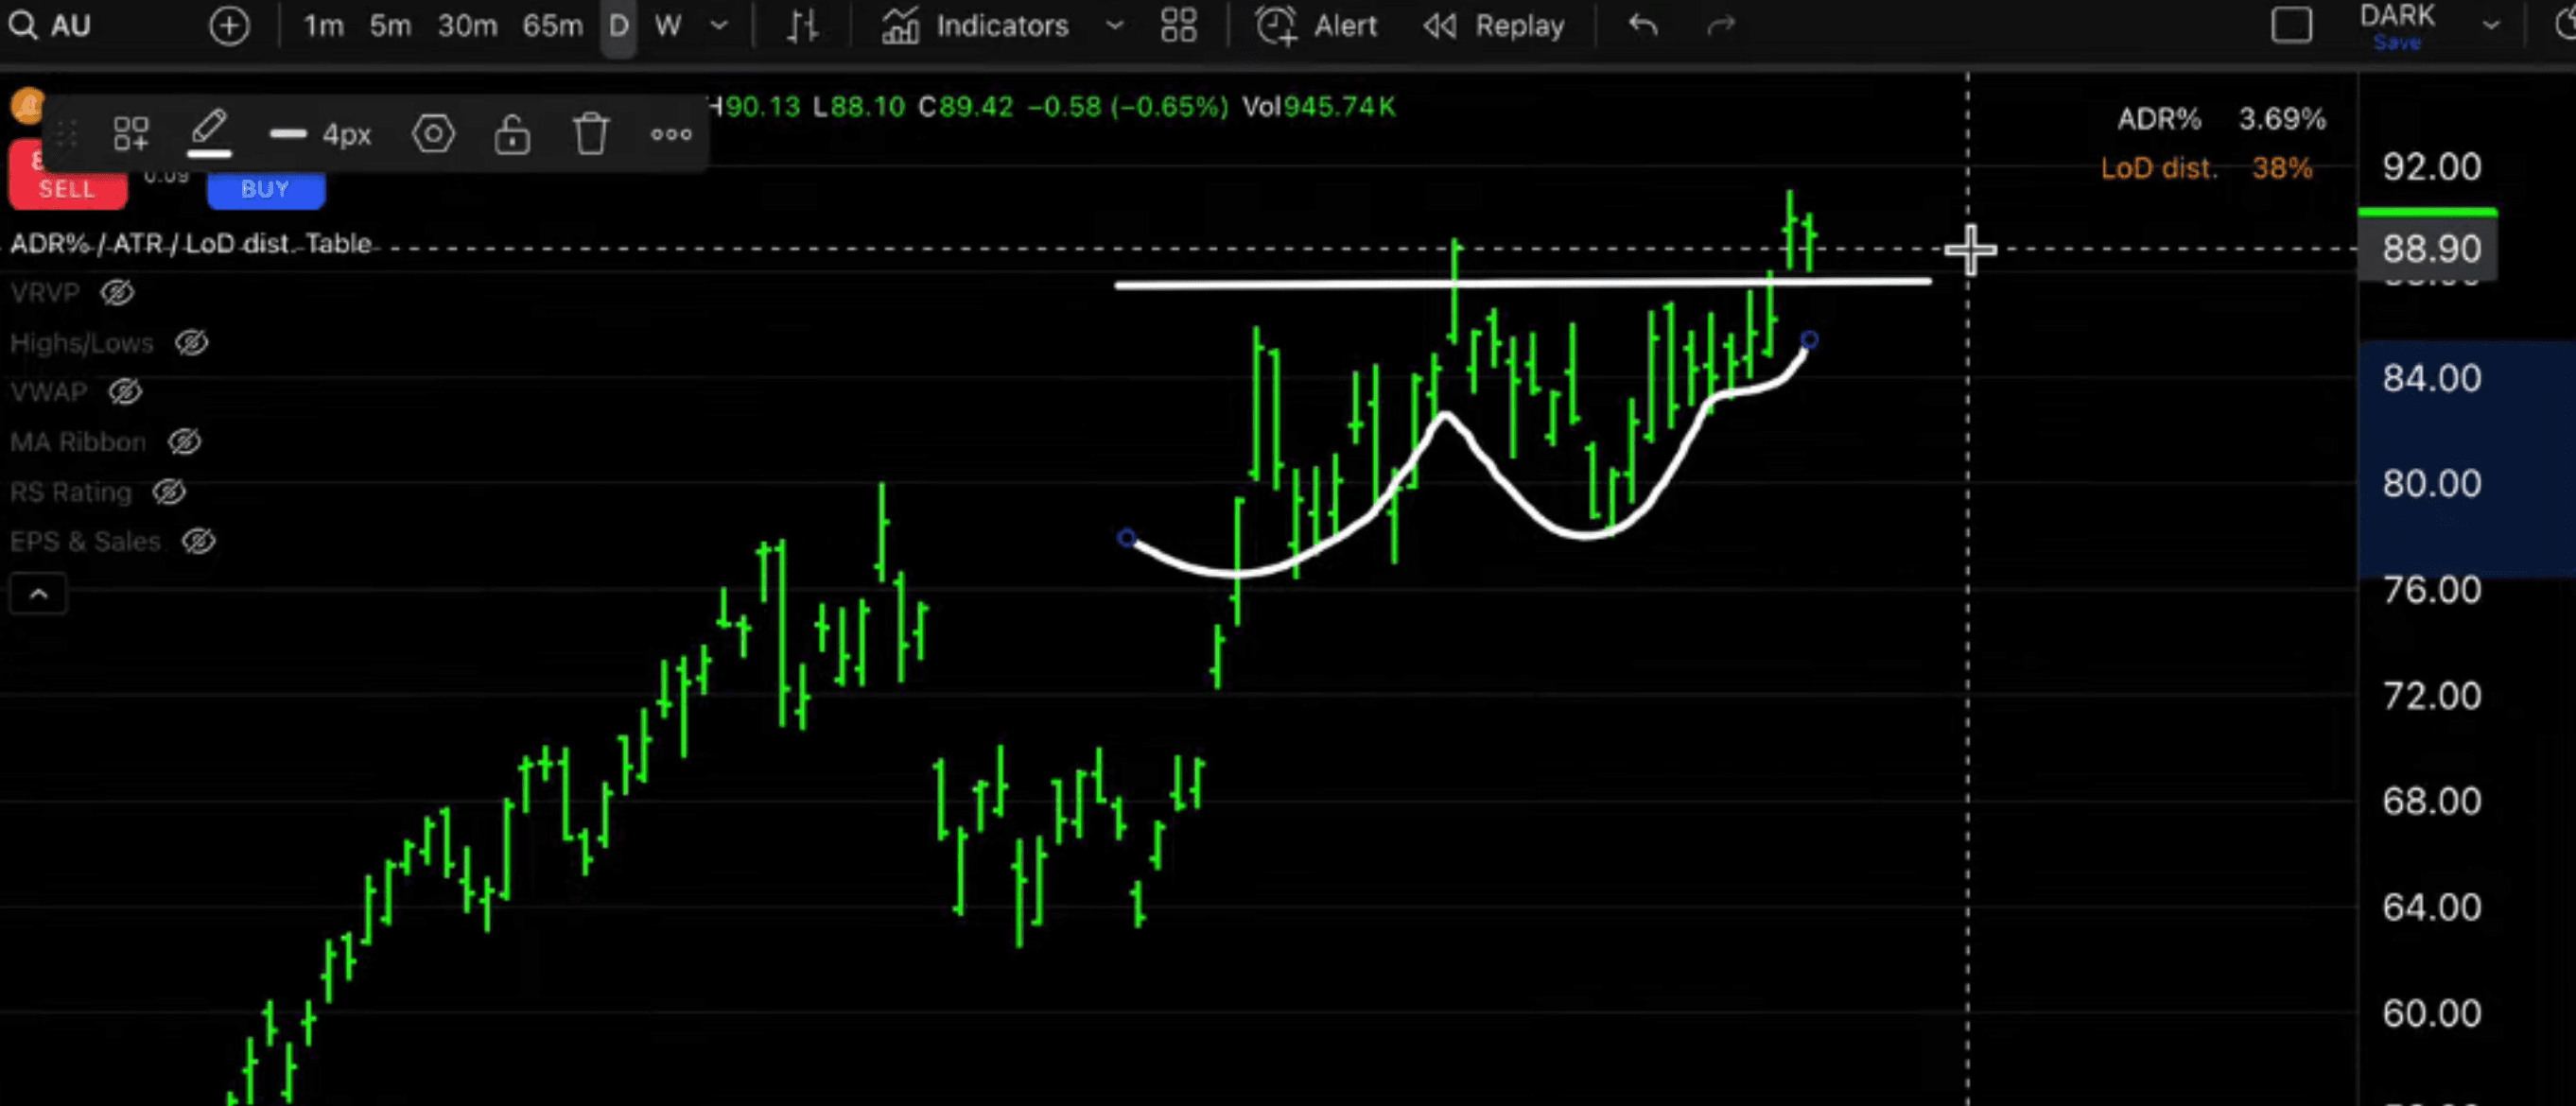Delete the drawing with the trash icon
Image resolution: width=2576 pixels, height=1106 pixels.
tap(591, 134)
